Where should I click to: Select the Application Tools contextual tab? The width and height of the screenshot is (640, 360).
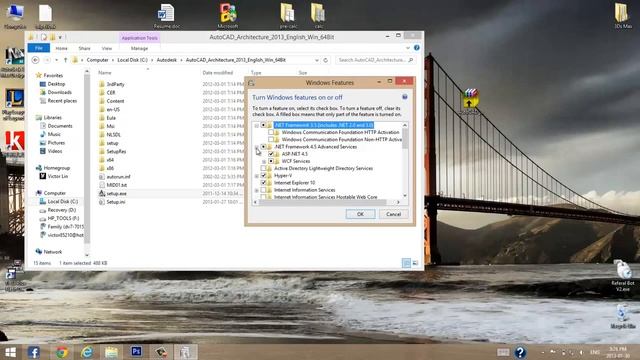point(140,38)
